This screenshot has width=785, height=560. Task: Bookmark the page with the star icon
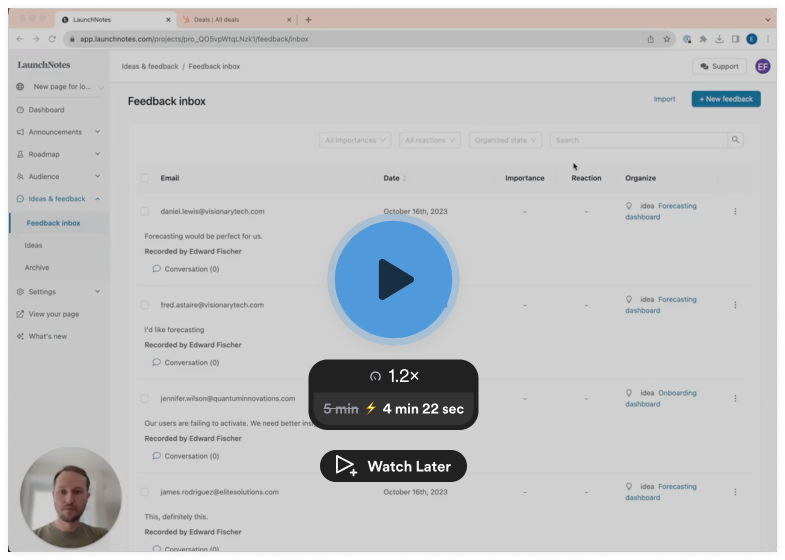[x=666, y=39]
